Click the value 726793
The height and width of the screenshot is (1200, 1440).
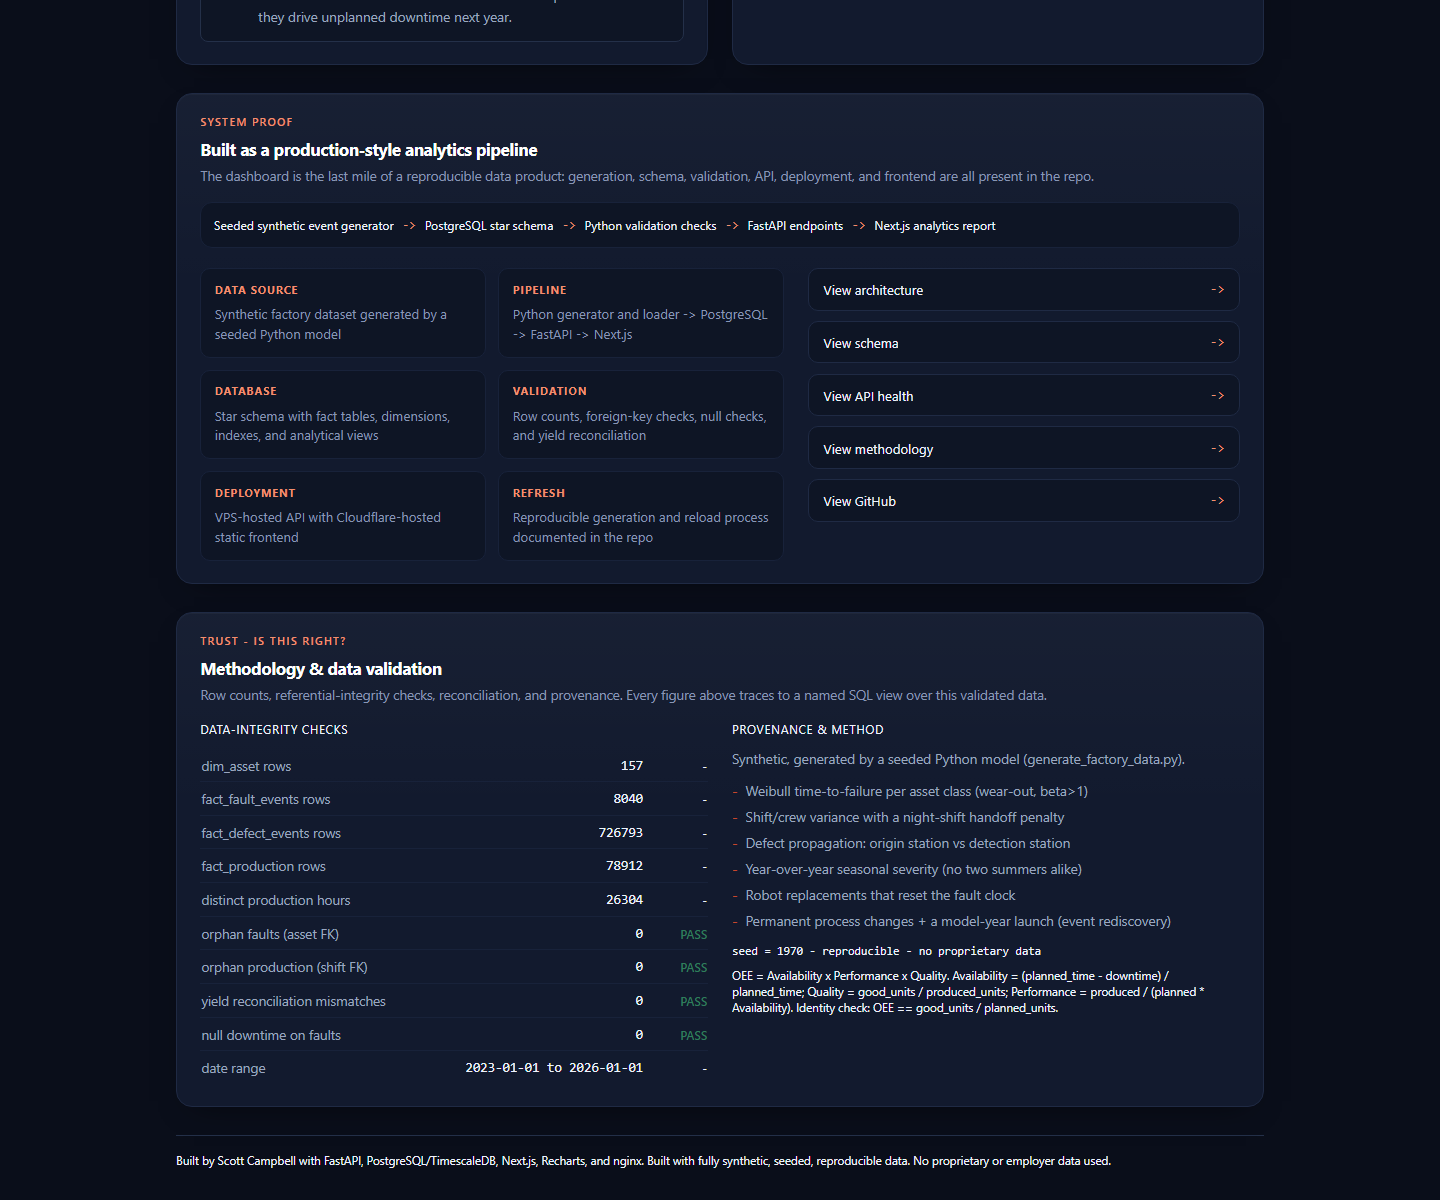click(621, 833)
